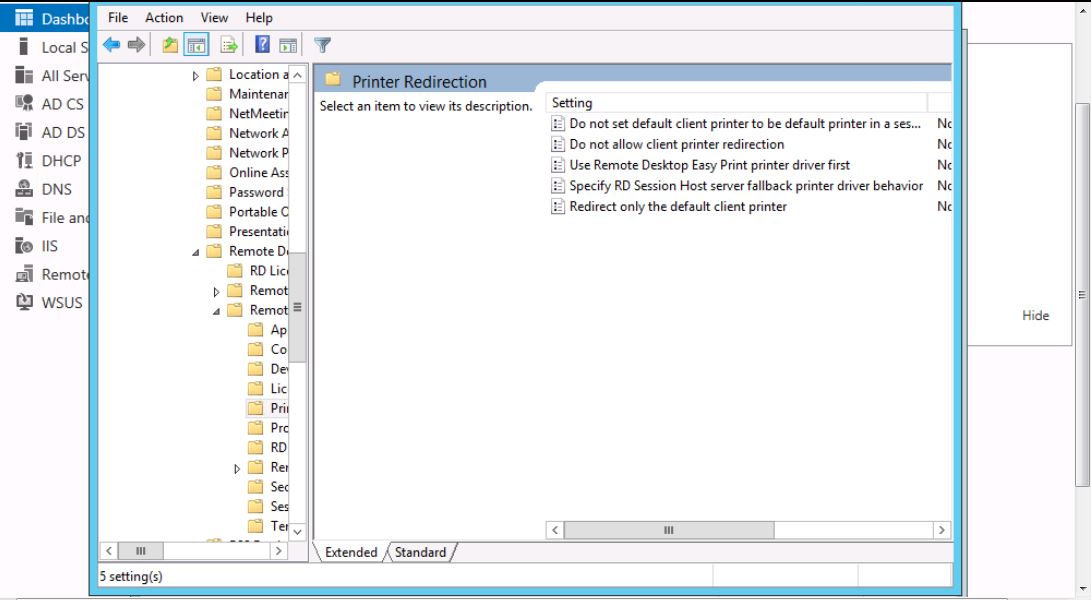1091x600 pixels.
Task: Expand the collapsed 'Re...' folder below RD
Action: click(x=237, y=468)
